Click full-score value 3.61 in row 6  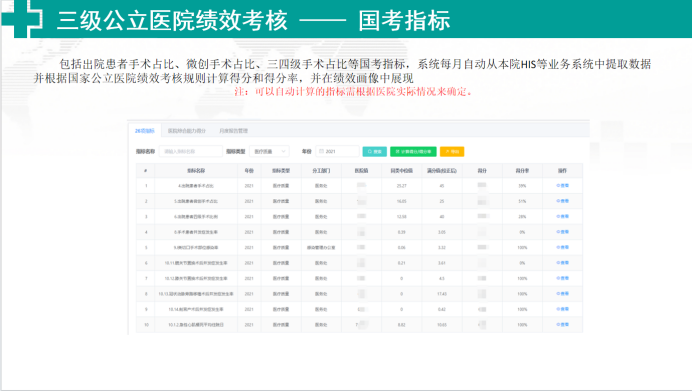point(442,263)
